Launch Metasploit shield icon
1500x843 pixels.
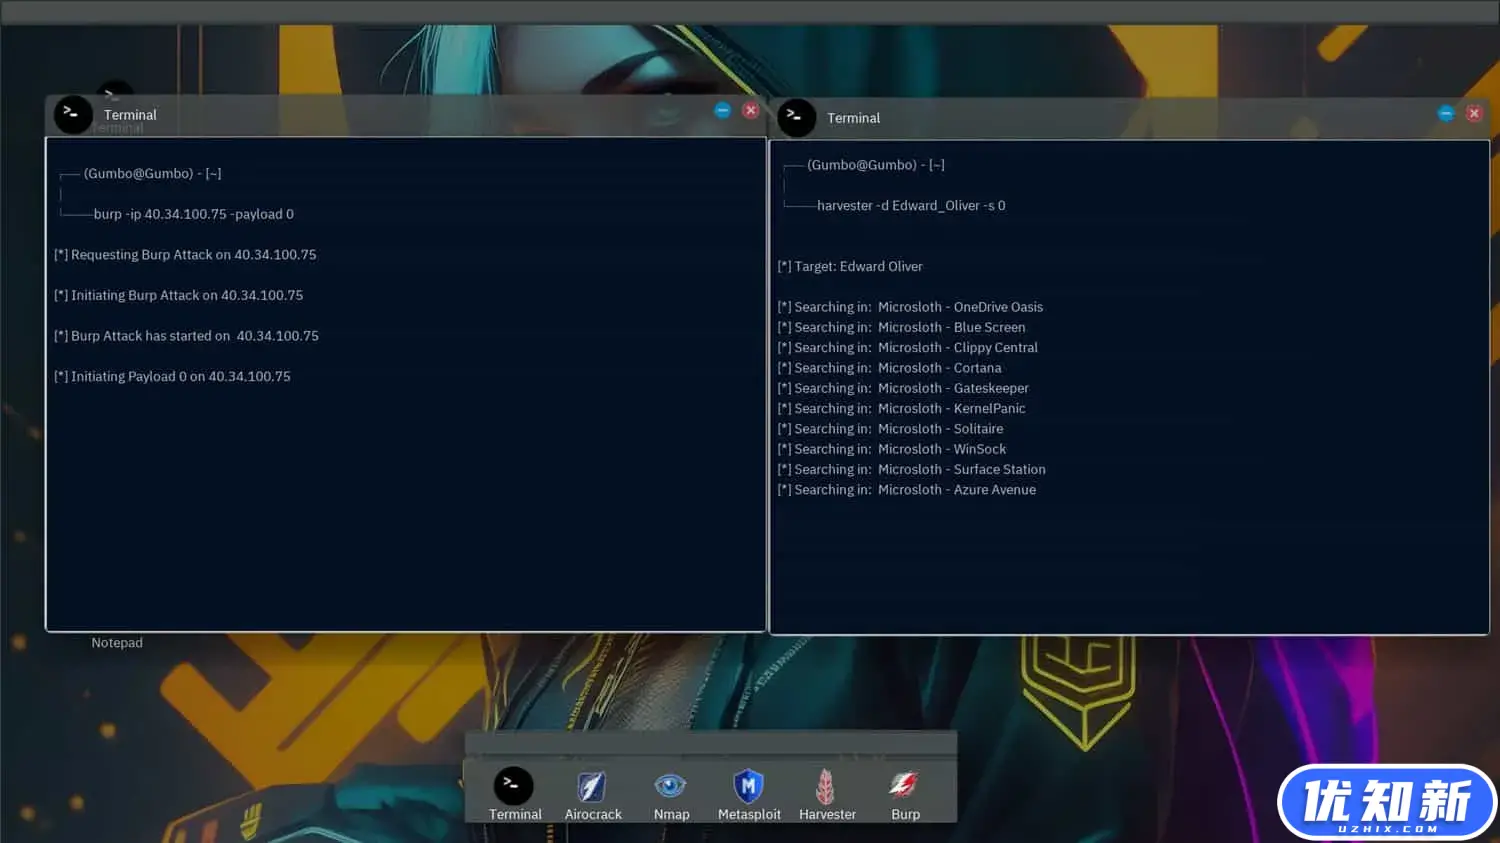click(748, 787)
